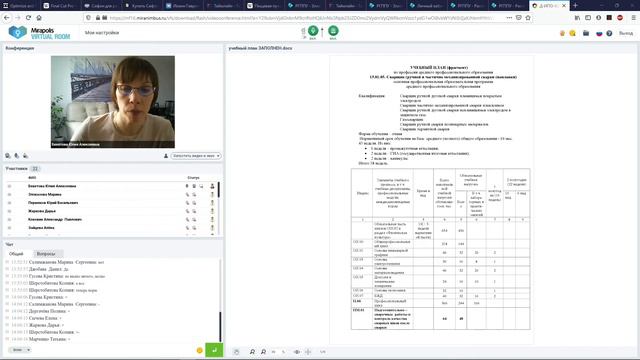Open the page actions three-dot menu
This screenshot has height=360, width=640.
[509, 18]
